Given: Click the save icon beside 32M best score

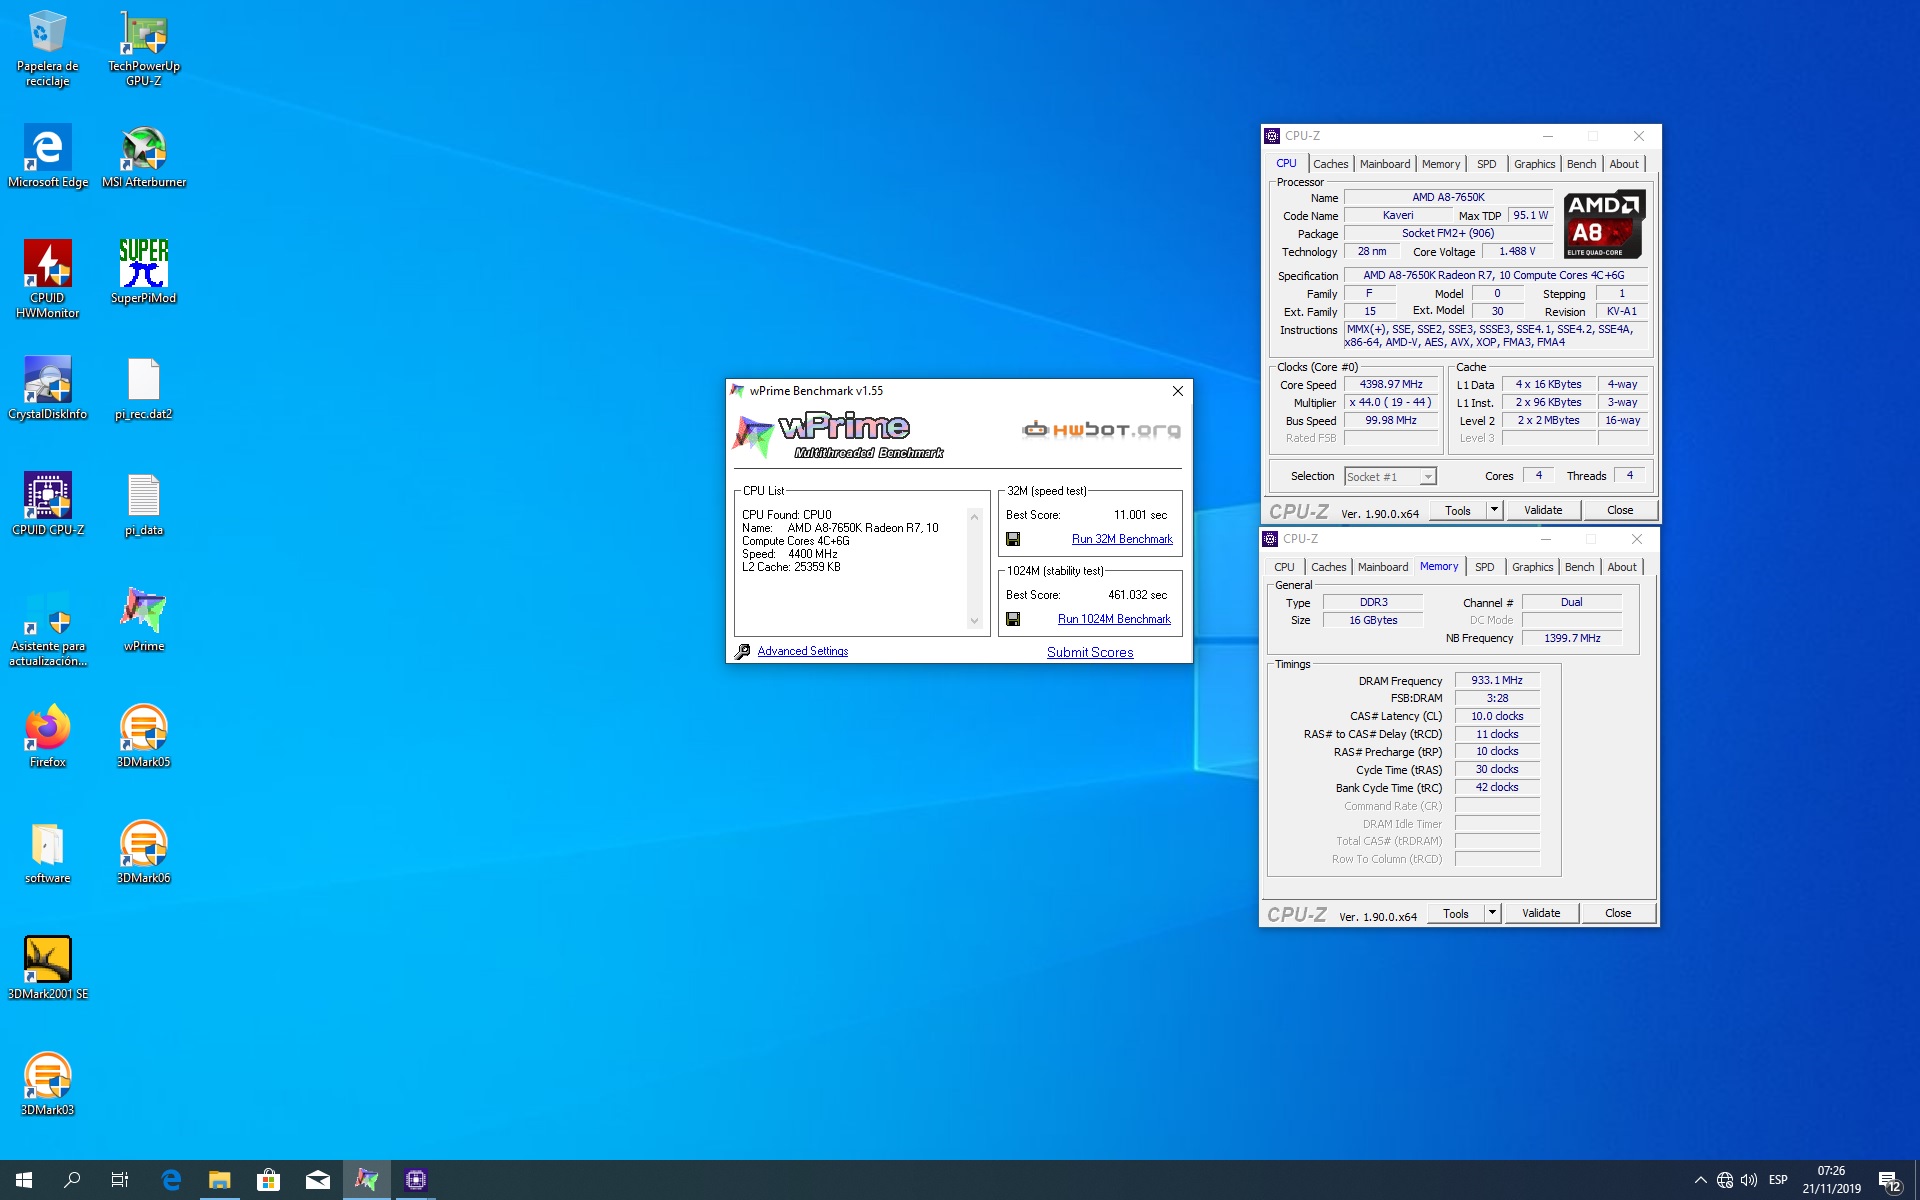Looking at the screenshot, I should pos(1013,539).
